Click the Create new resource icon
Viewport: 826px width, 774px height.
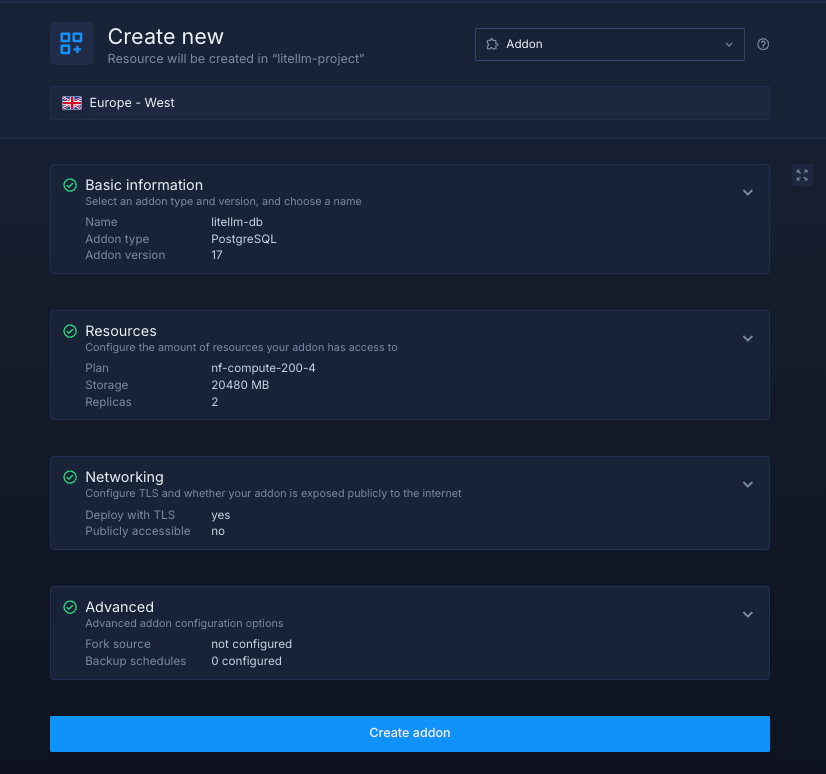click(71, 43)
